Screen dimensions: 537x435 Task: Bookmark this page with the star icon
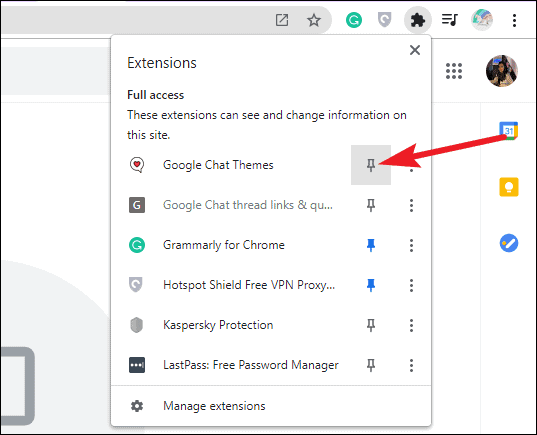[313, 20]
